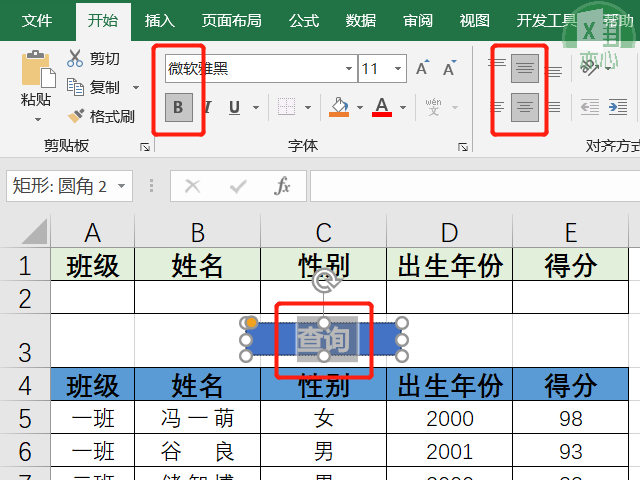Toggle Italic formatting
This screenshot has height=480, width=640.
[x=207, y=107]
